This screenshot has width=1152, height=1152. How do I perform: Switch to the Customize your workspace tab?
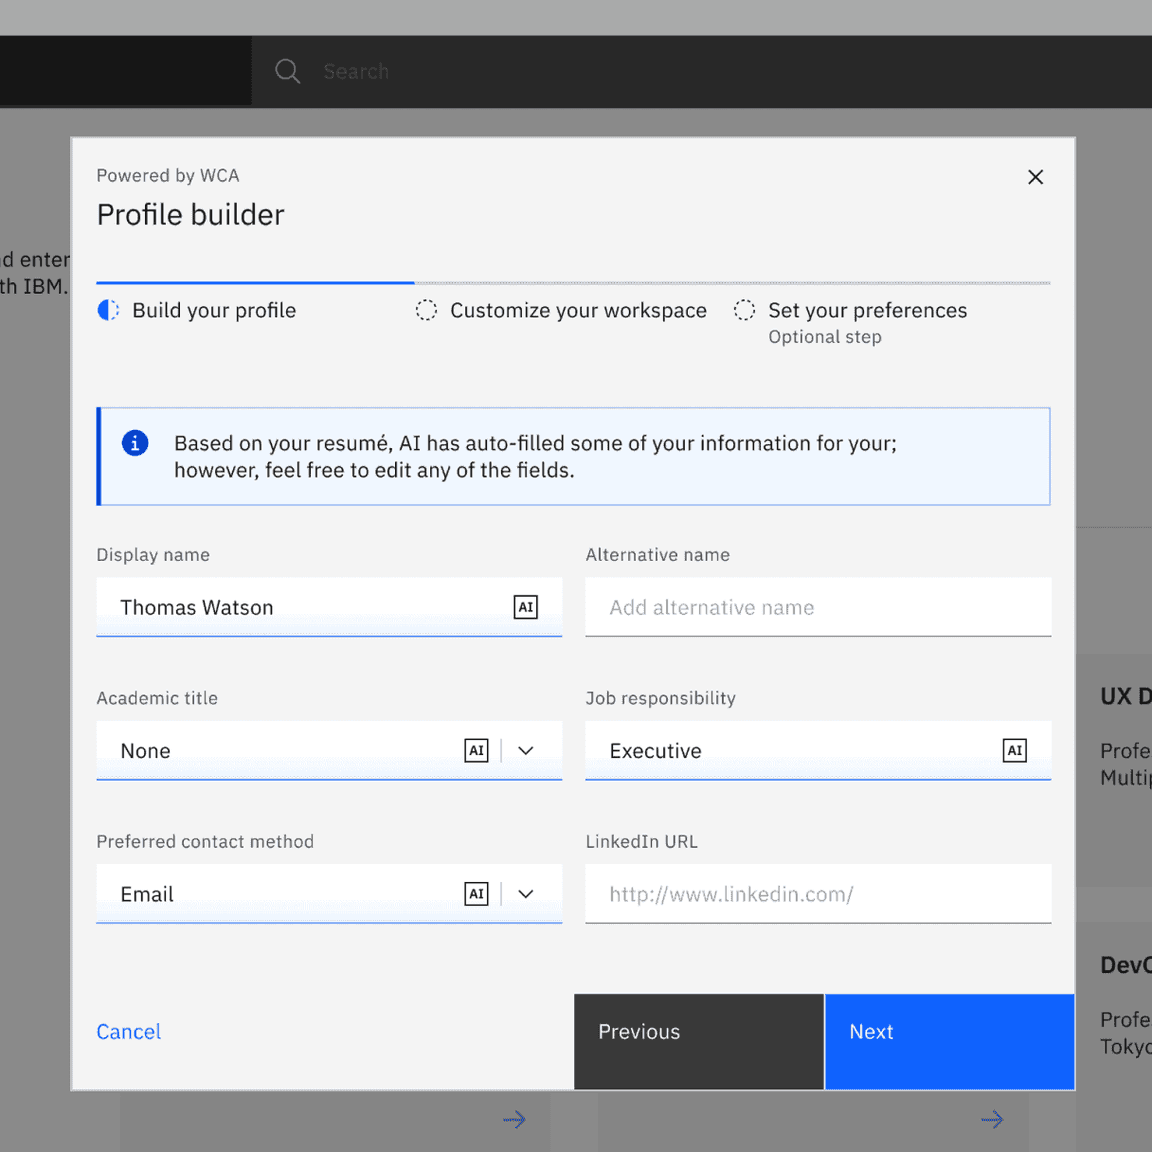click(578, 310)
